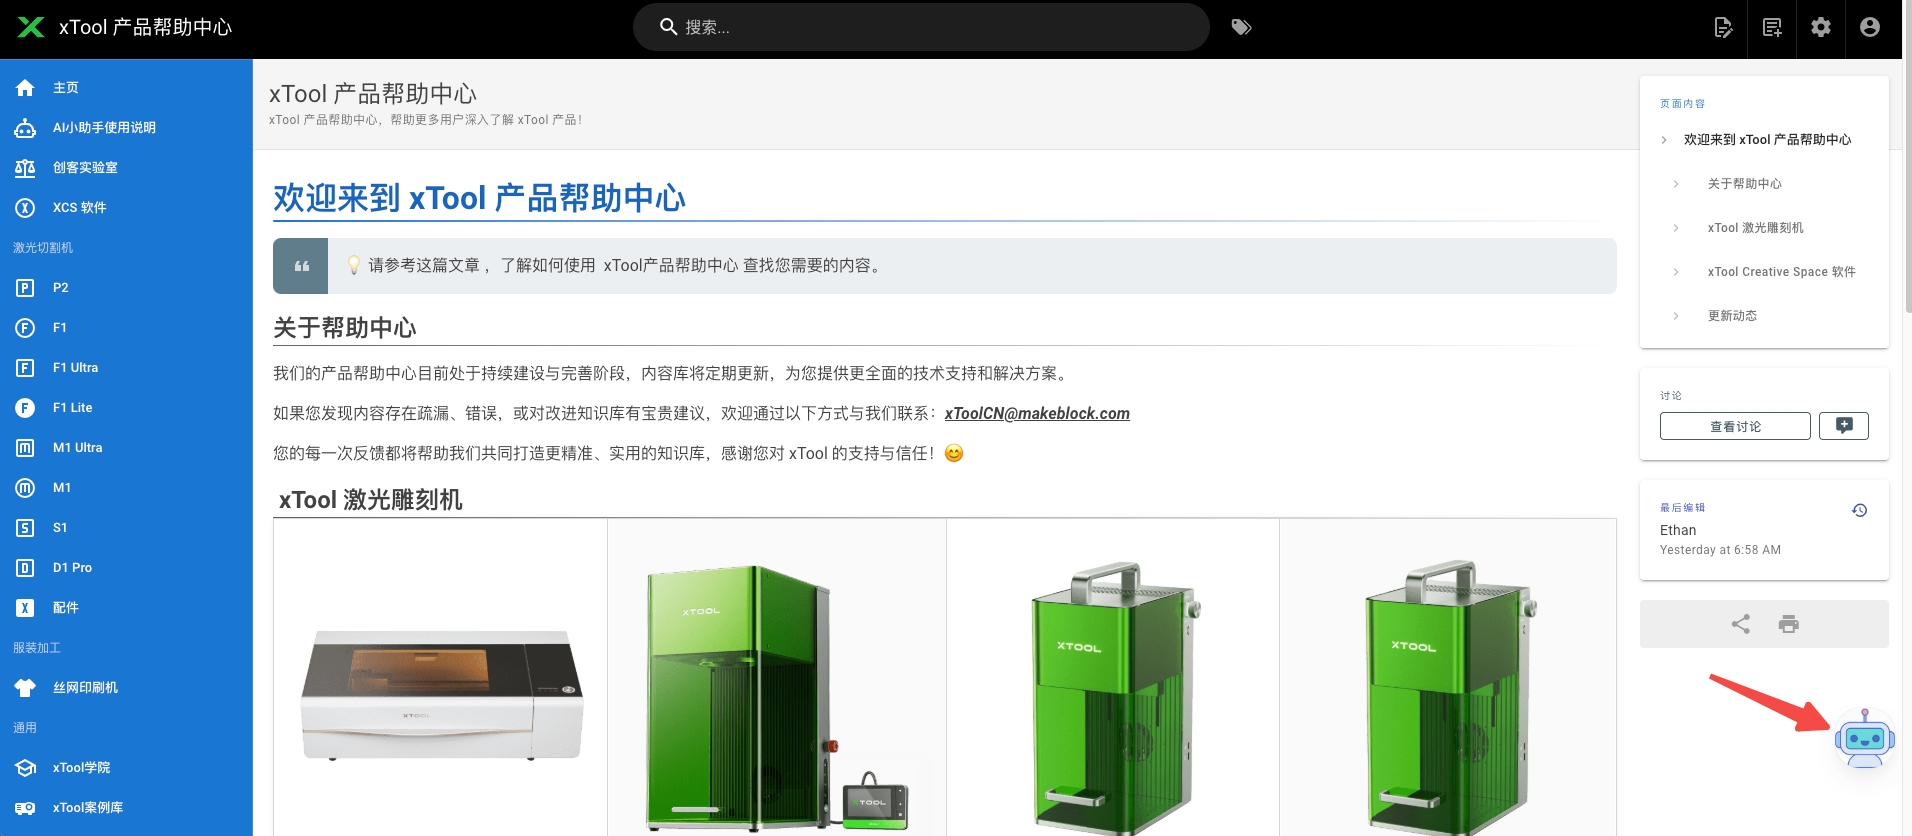Image resolution: width=1912 pixels, height=836 pixels.
Task: Click the F box icon for F1 Ultra
Action: [25, 368]
